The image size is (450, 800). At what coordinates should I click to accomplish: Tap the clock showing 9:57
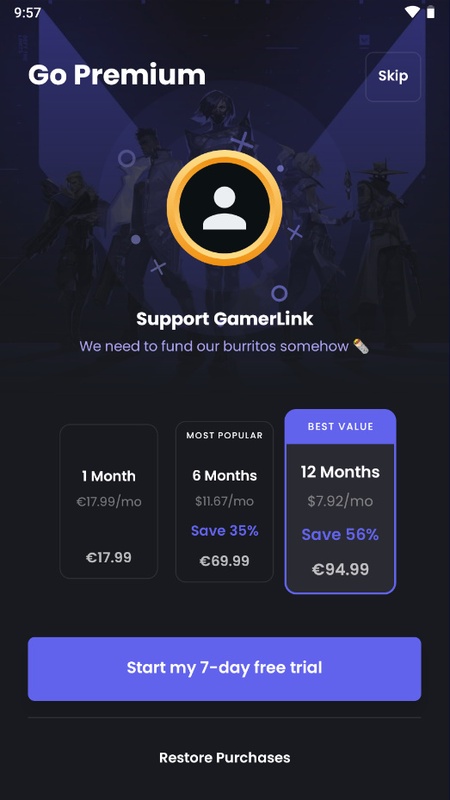(28, 12)
